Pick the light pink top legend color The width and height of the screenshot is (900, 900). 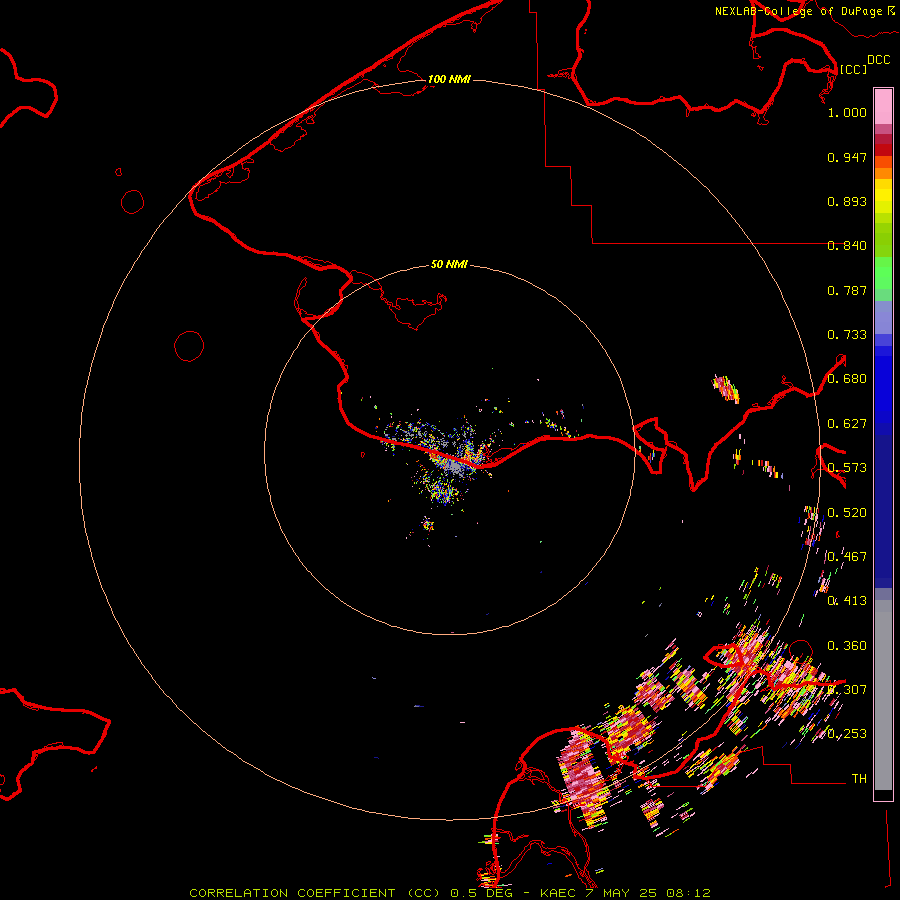(x=883, y=106)
